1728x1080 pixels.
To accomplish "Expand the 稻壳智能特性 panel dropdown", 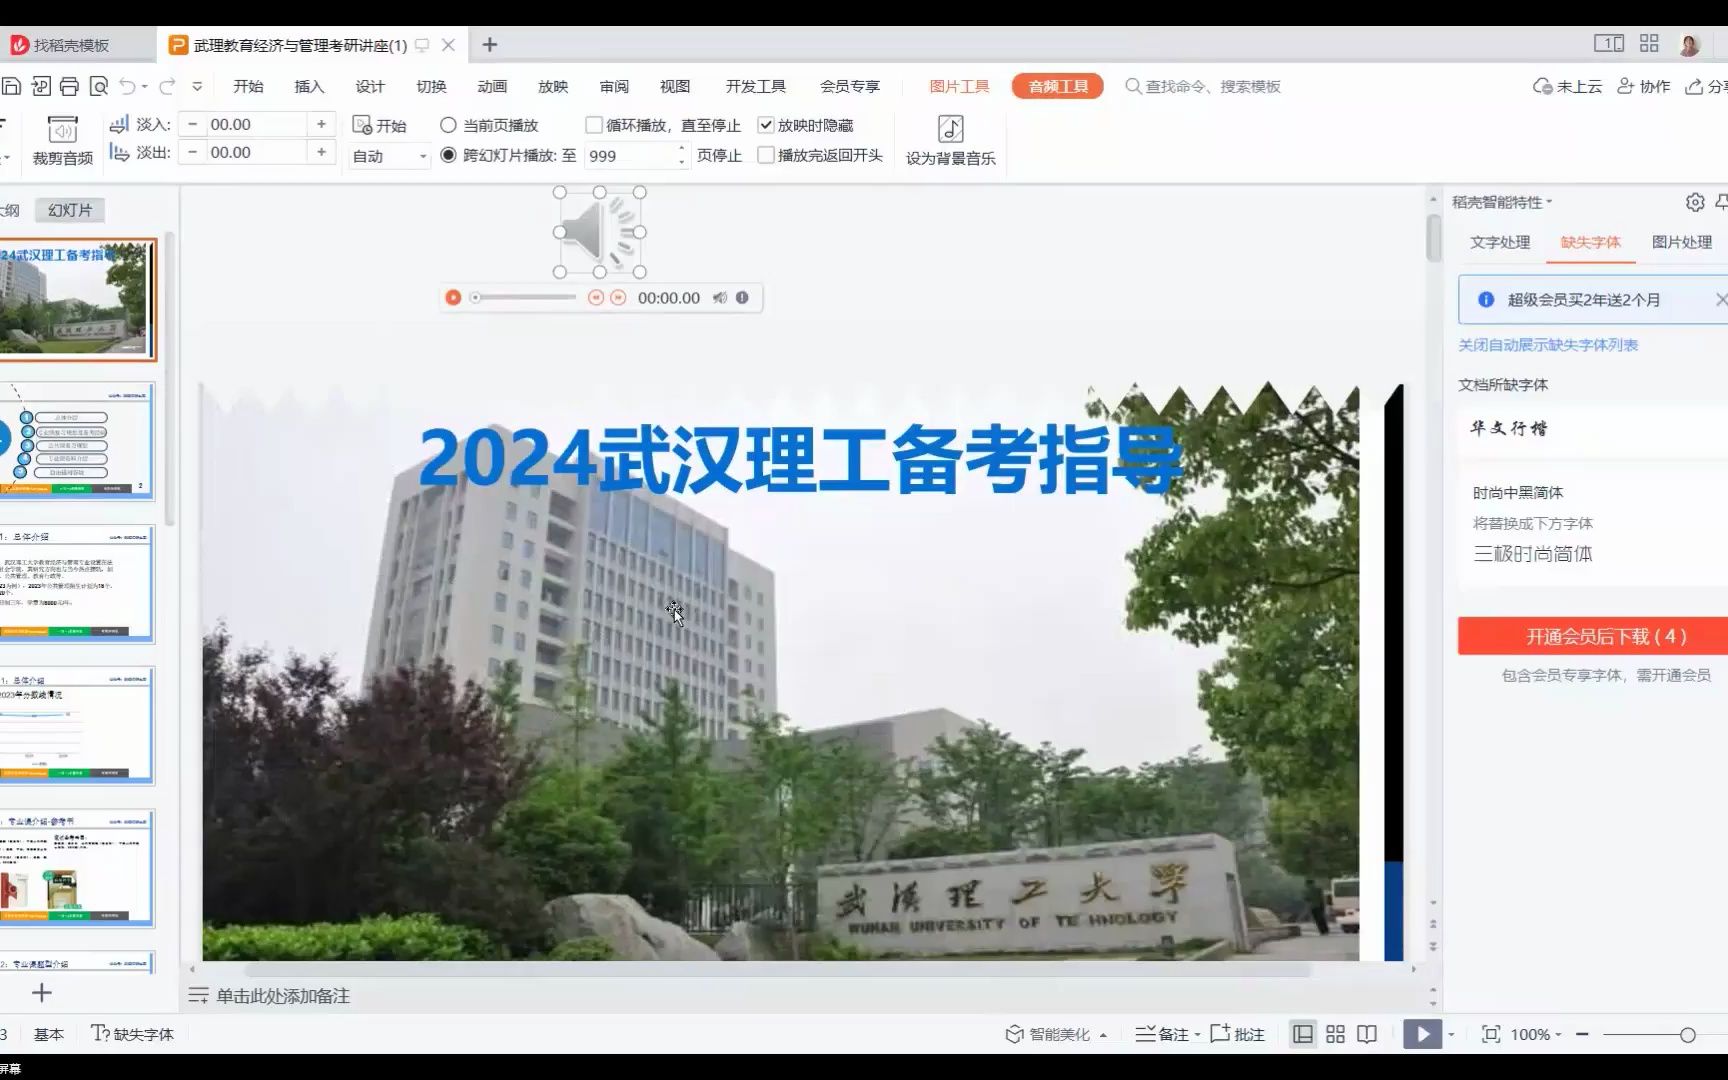I will coord(1549,202).
